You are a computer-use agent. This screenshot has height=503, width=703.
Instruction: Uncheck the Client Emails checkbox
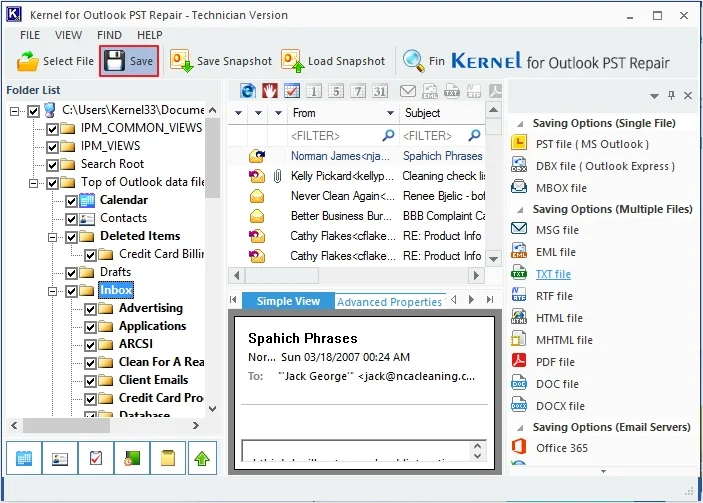90,381
